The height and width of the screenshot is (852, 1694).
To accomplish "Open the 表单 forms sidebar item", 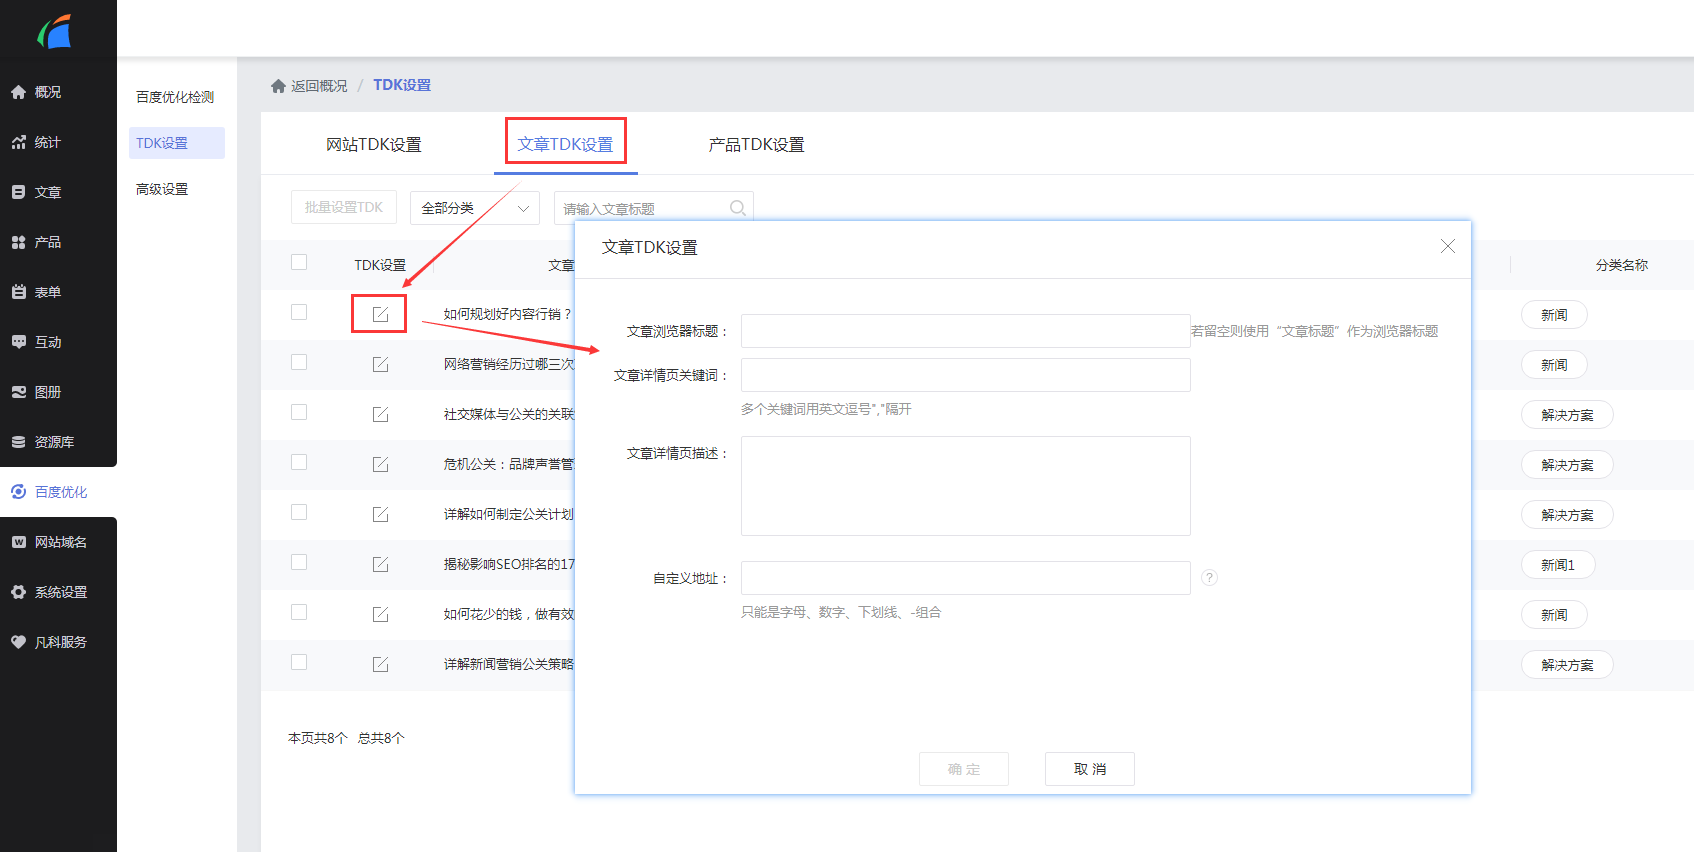I will [x=58, y=292].
